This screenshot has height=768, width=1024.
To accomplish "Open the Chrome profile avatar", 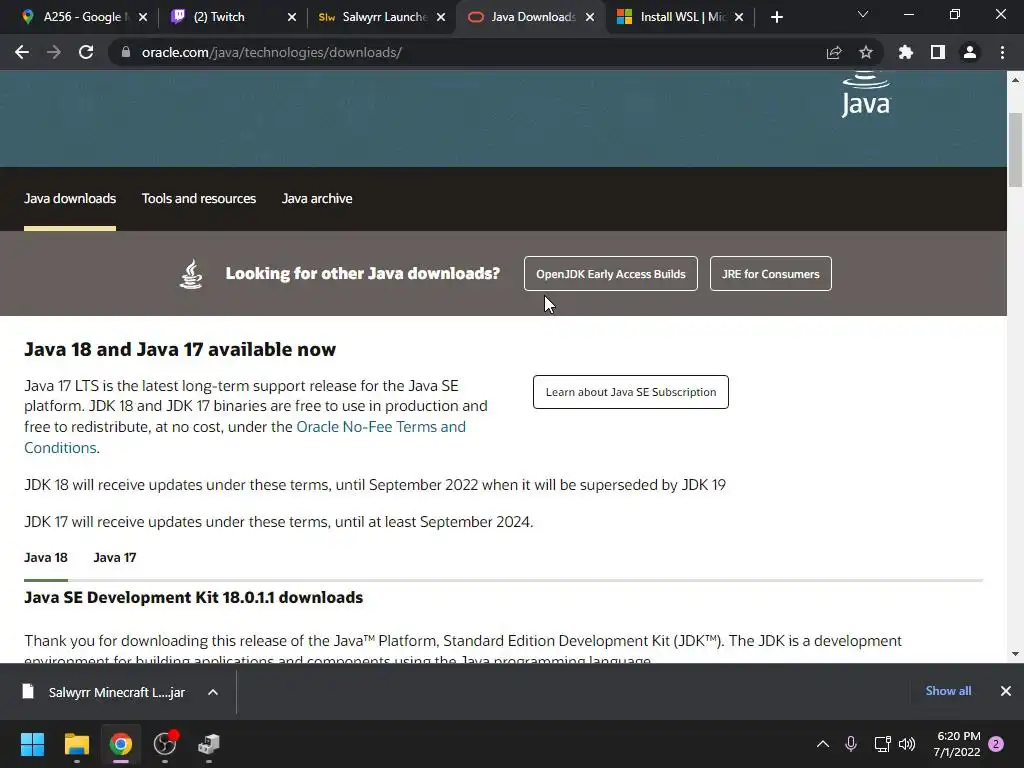I will tap(970, 52).
